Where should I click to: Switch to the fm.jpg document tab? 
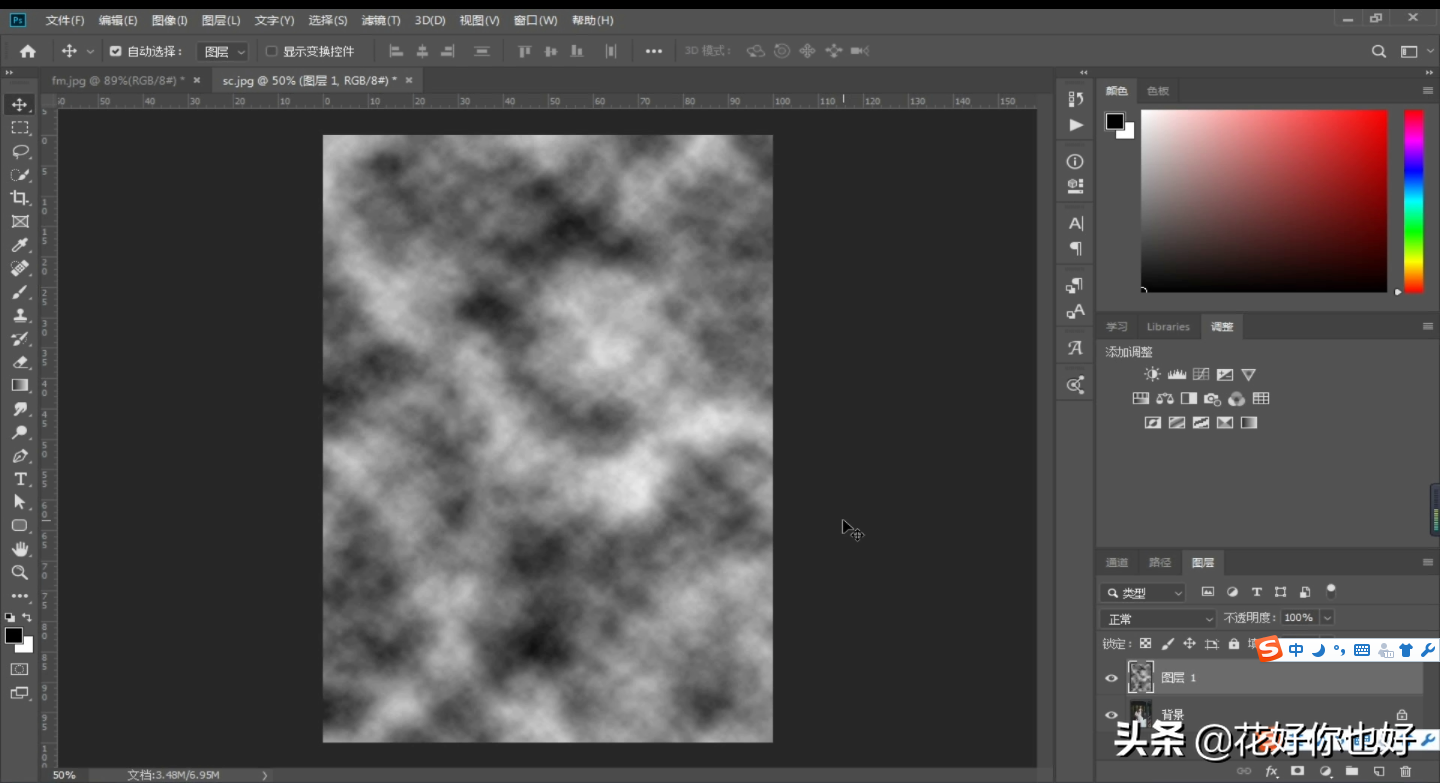(x=118, y=80)
